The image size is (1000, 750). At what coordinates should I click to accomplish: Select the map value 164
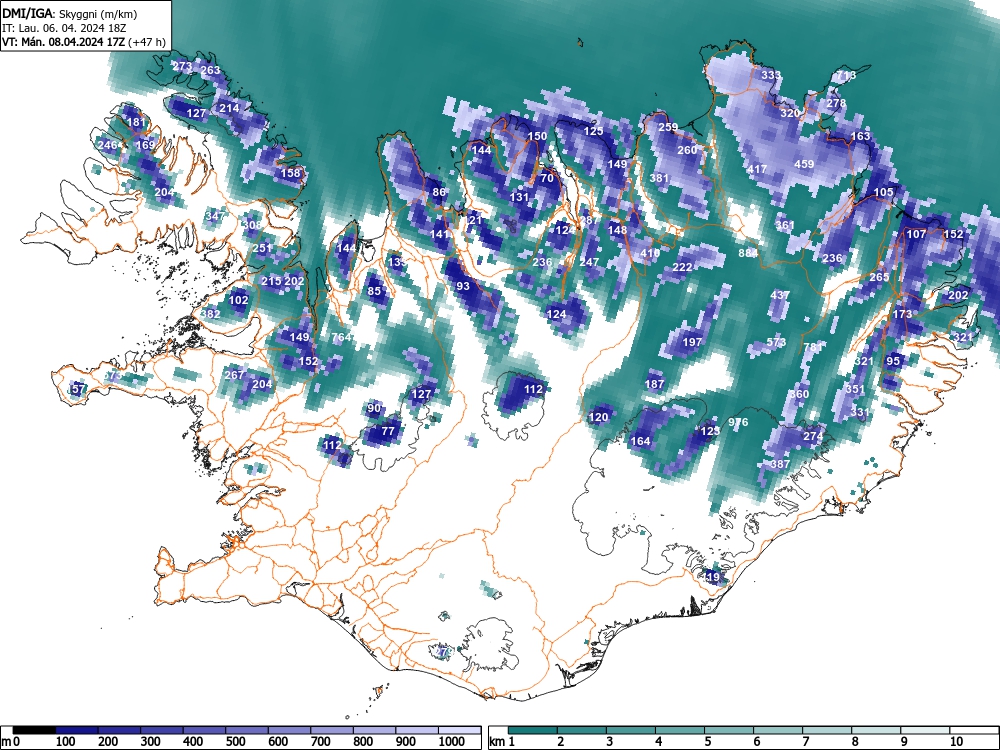click(640, 441)
